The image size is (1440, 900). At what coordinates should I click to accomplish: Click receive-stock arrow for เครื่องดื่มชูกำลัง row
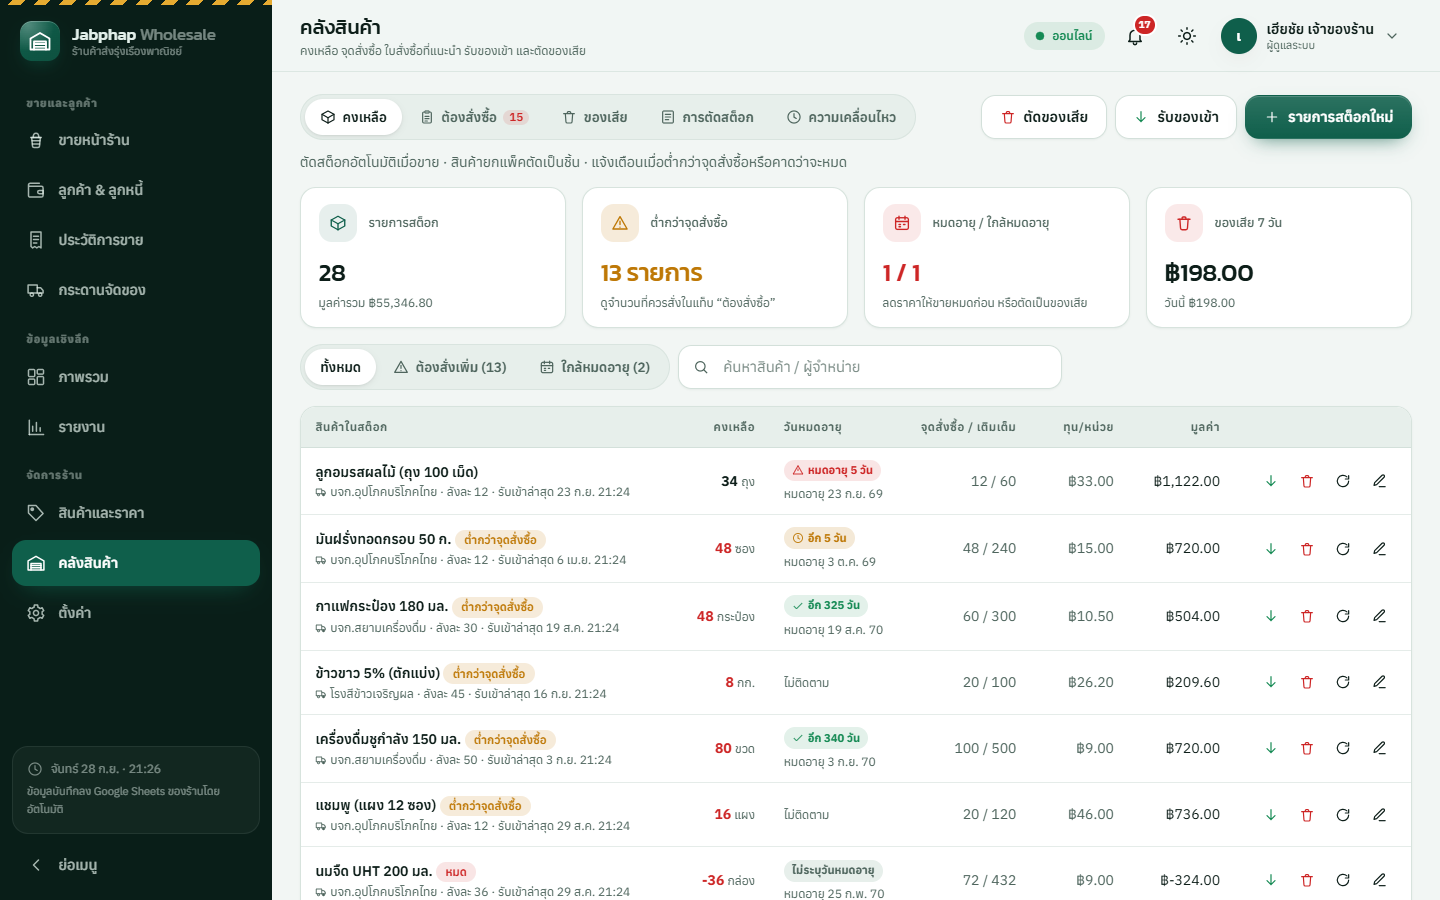click(x=1271, y=748)
